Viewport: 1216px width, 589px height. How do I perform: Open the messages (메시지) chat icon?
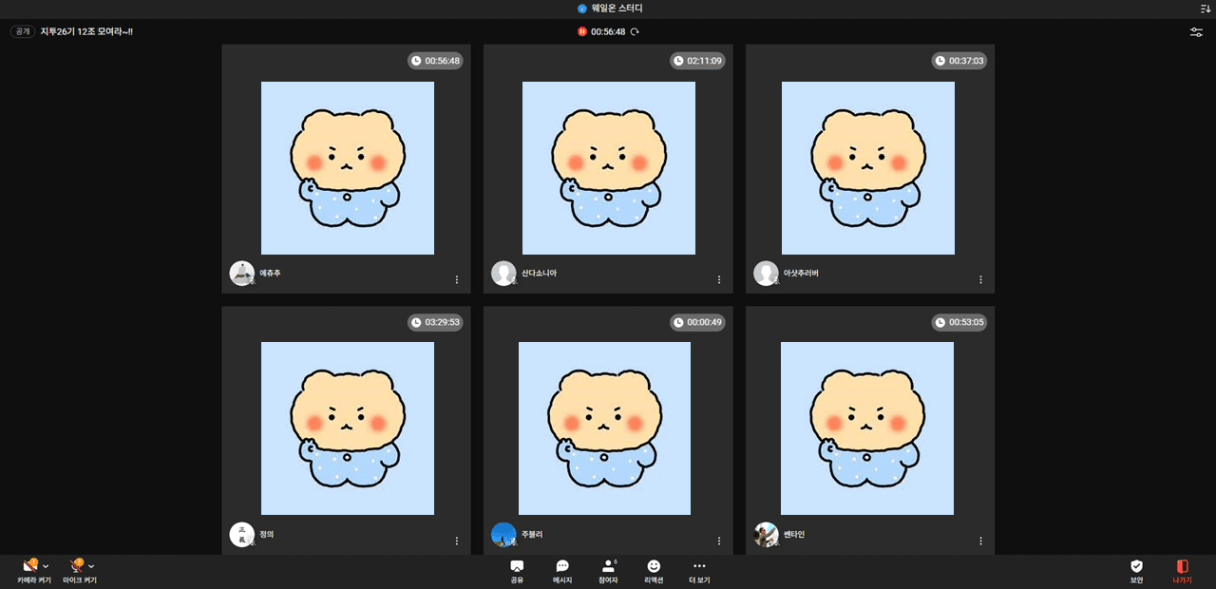click(562, 567)
